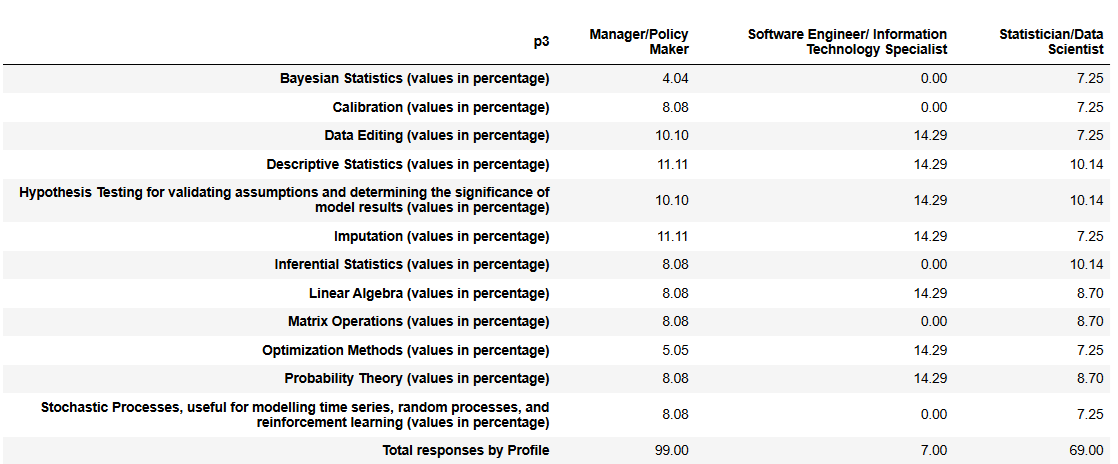Click the Hypothesis Testing row label
The image size is (1118, 464).
(284, 200)
